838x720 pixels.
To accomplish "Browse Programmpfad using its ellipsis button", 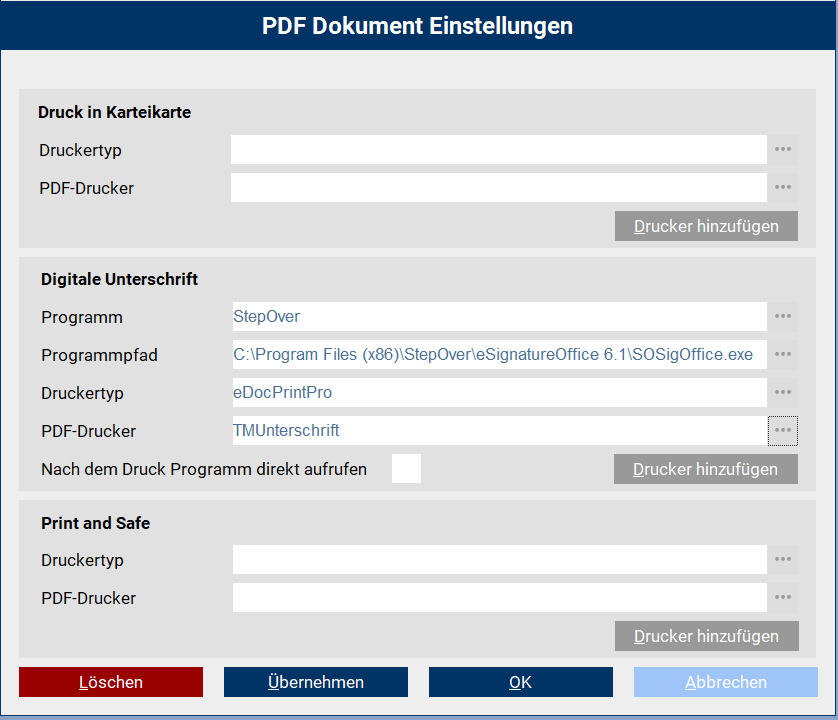I will pyautogui.click(x=782, y=355).
